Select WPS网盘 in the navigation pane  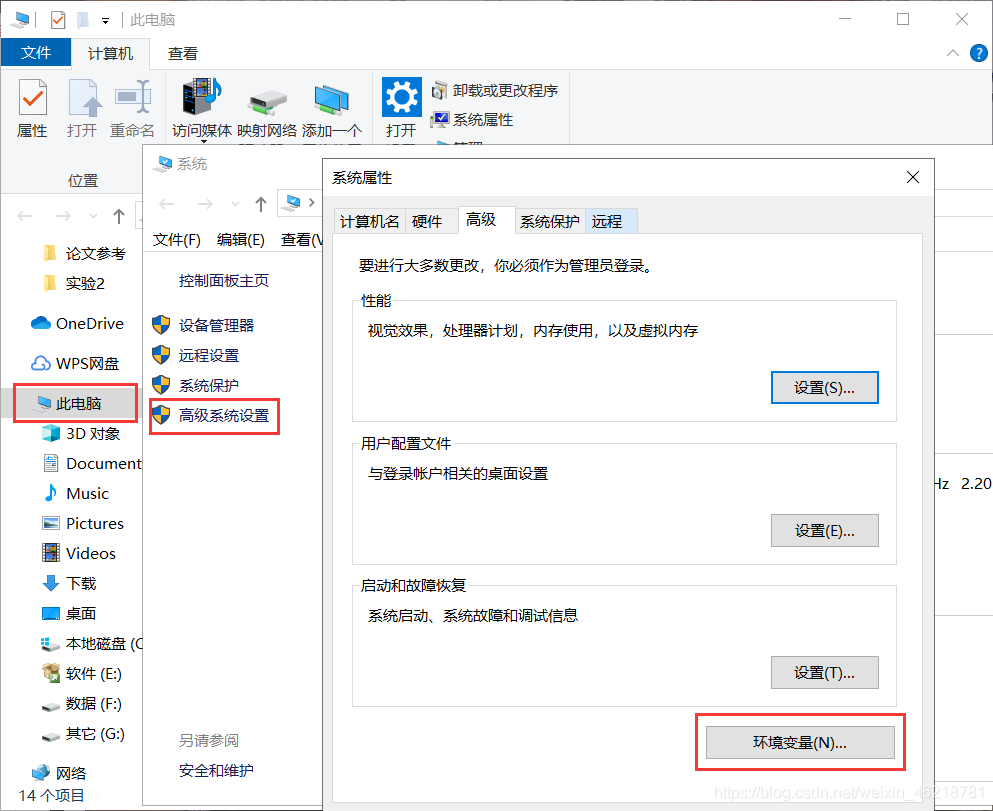[x=75, y=363]
